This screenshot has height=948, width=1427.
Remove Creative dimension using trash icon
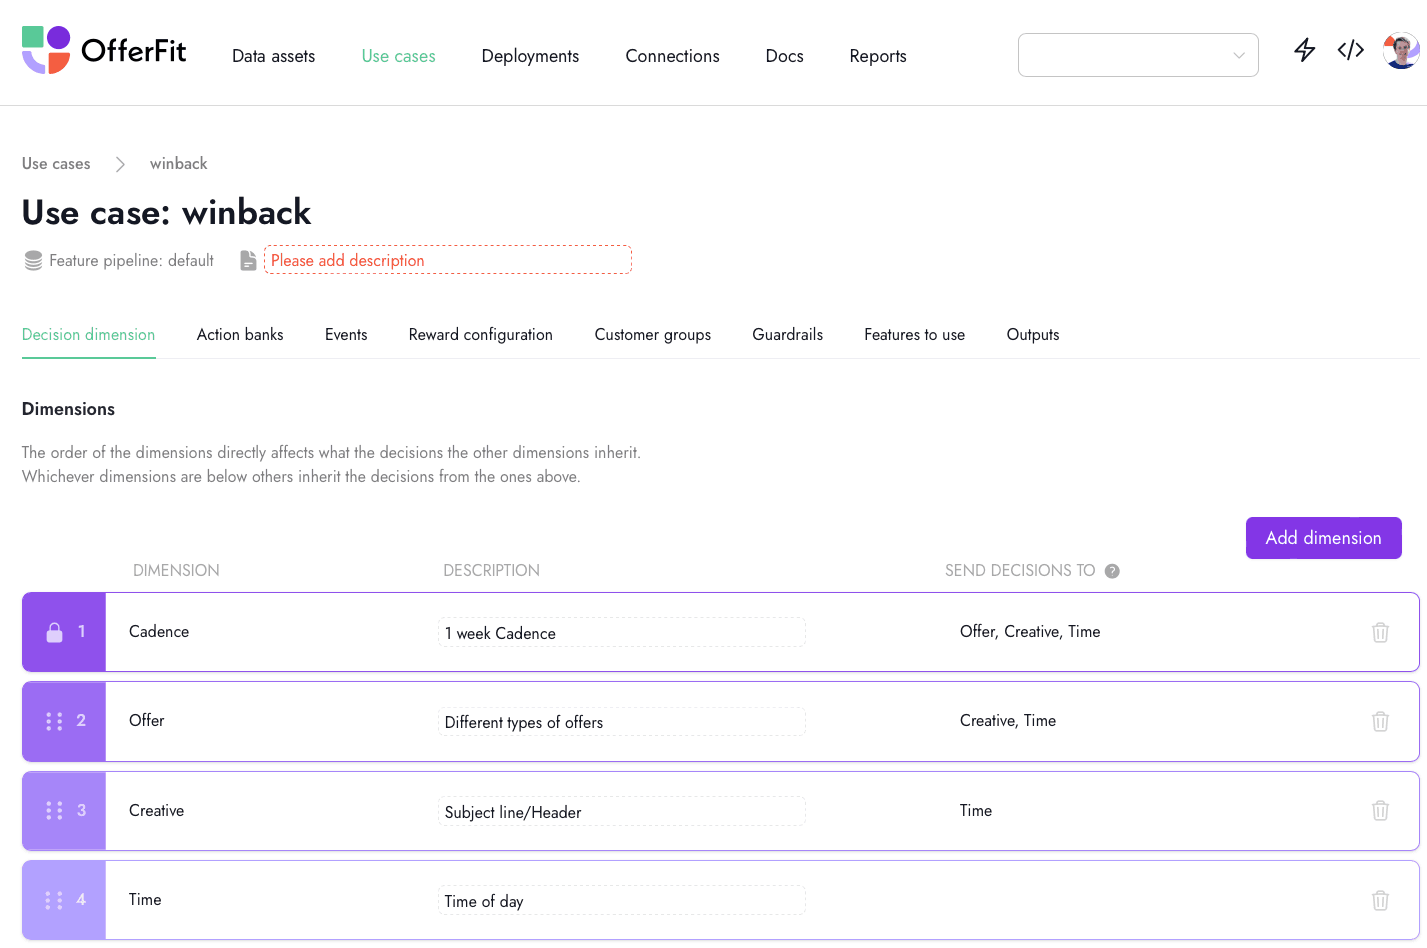[1380, 811]
